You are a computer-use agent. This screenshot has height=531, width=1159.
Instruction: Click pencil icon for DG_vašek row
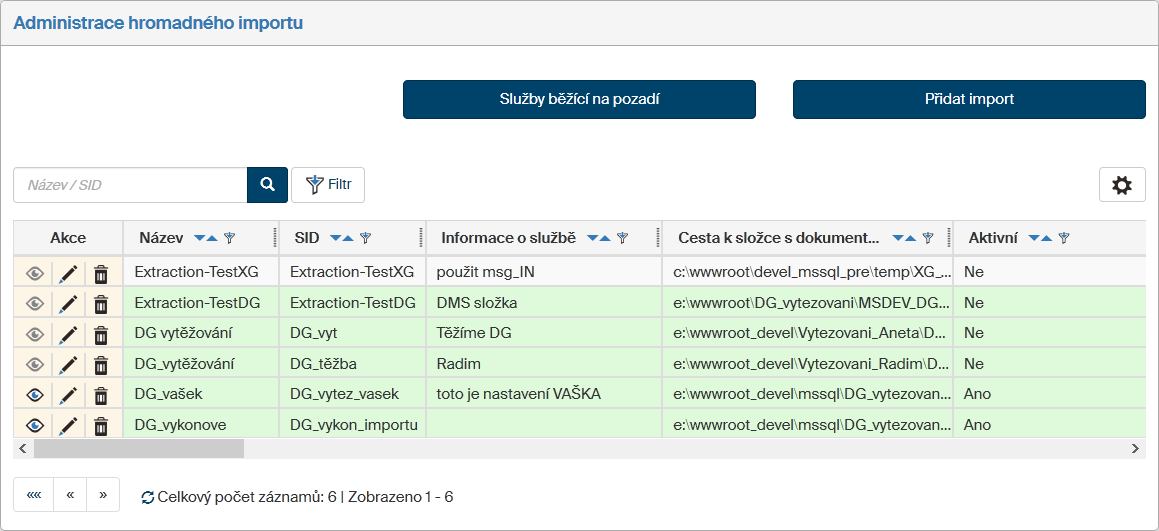click(68, 395)
